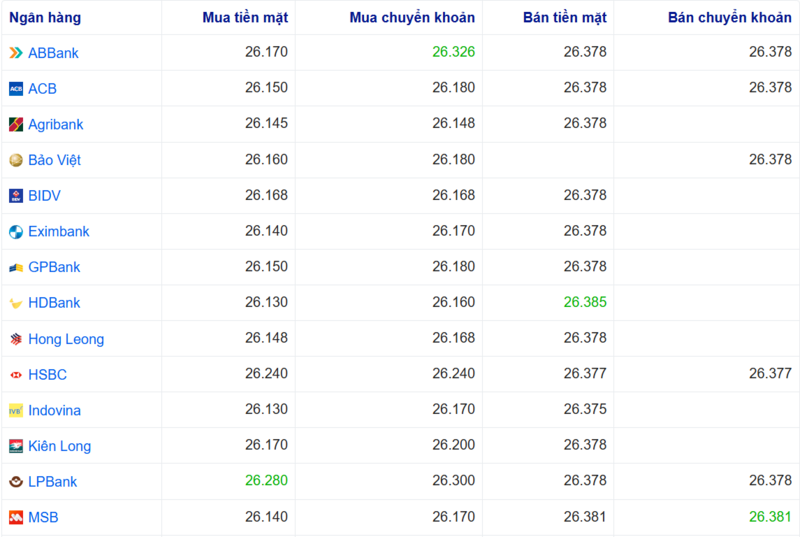Open the ABBank link
Image resolution: width=800 pixels, height=537 pixels.
coord(53,53)
